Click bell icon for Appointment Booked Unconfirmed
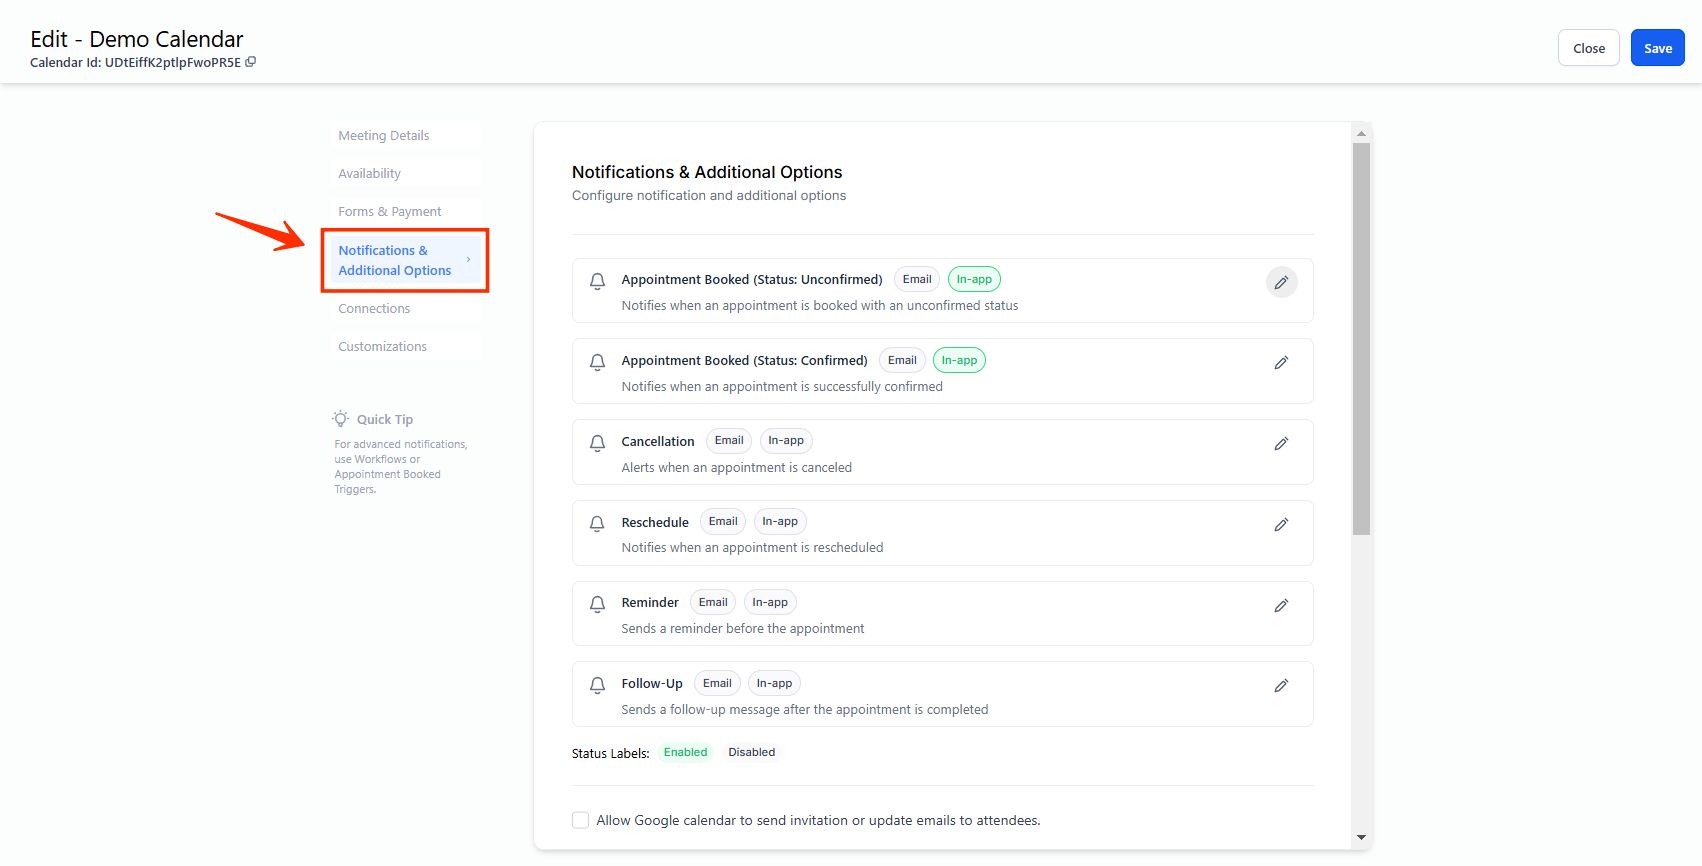The width and height of the screenshot is (1702, 866). pos(597,281)
